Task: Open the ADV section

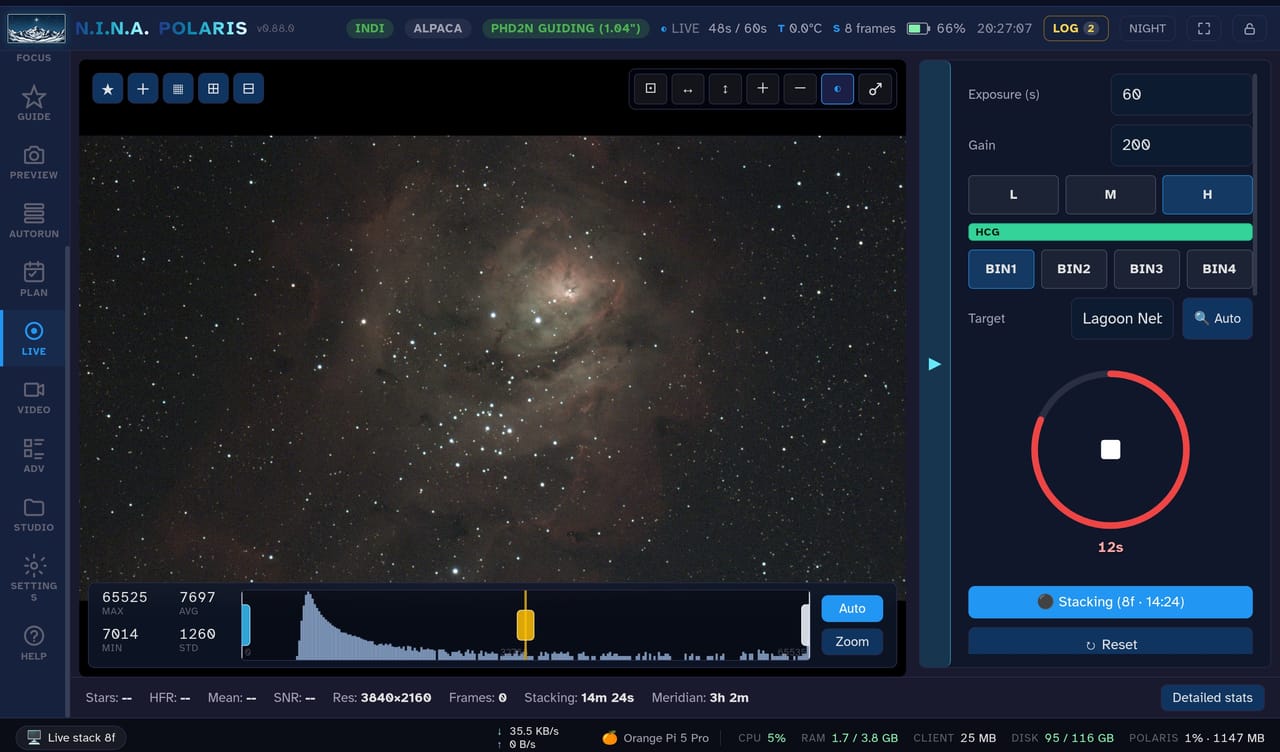Action: (x=34, y=455)
